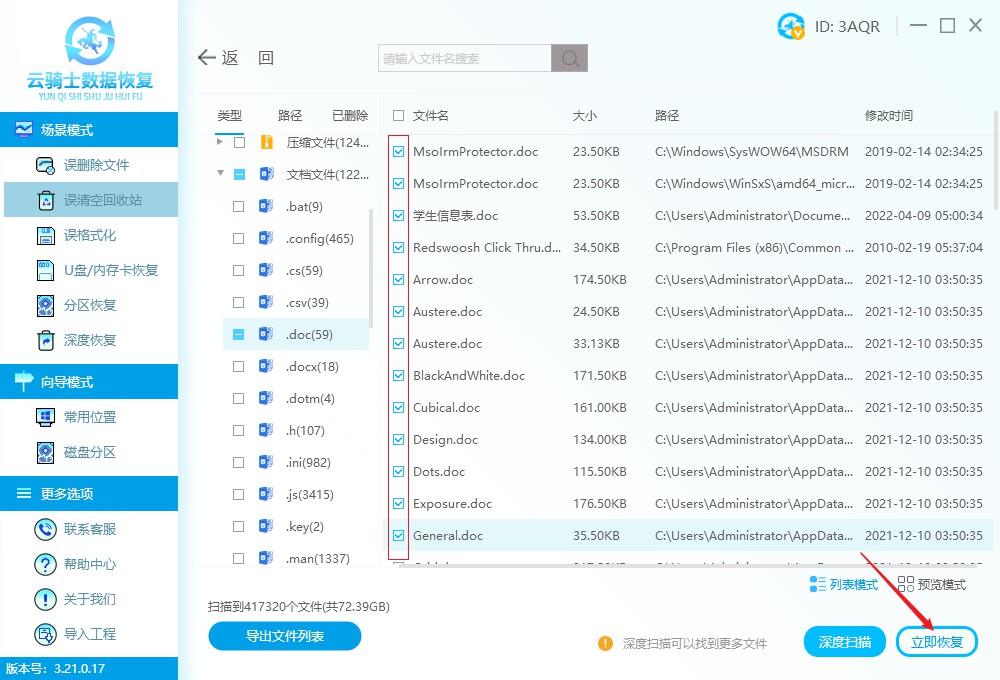Viewport: 1000px width, 680px height.
Task: Expand the 压缩文件 tree node
Action: 219,142
